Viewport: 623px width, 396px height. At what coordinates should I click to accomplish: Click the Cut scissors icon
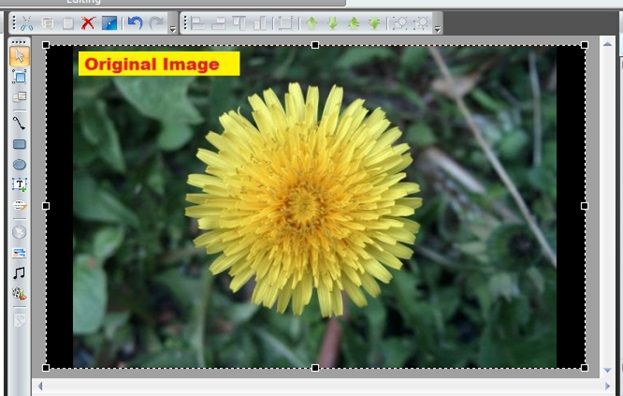pyautogui.click(x=26, y=23)
